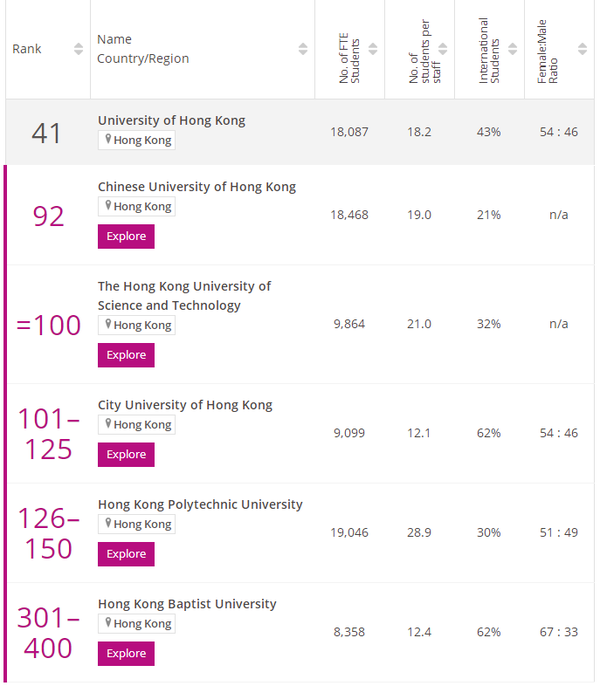
Task: Explore Hong Kong Polytechnic University
Action: coord(126,554)
